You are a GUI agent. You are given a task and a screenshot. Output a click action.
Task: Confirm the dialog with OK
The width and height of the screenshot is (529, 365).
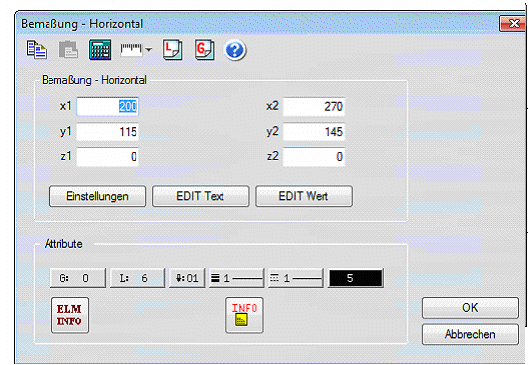pyautogui.click(x=470, y=308)
